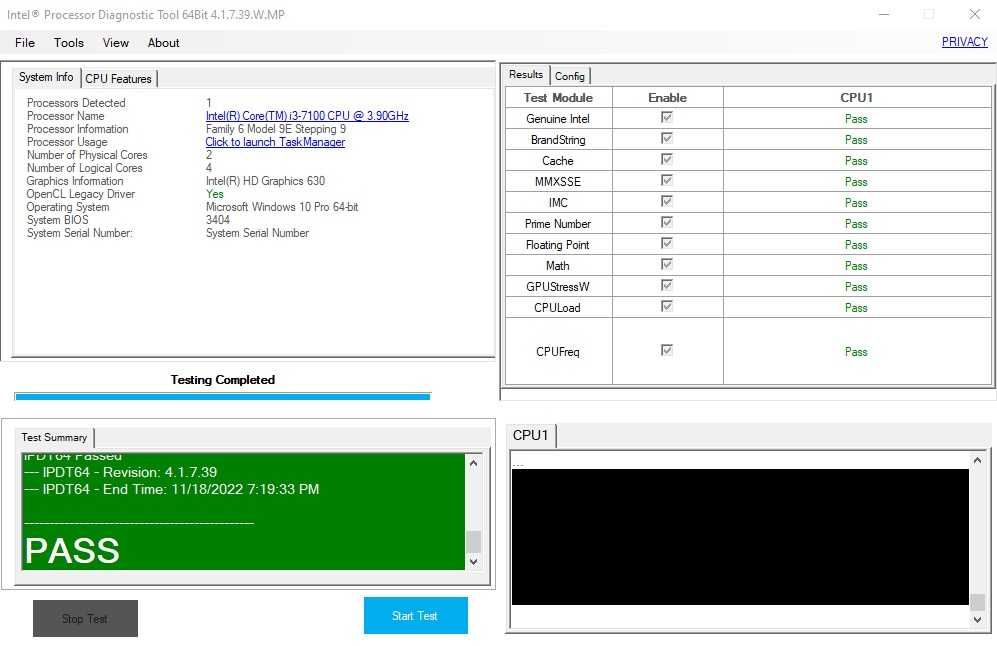Click the Floating Point Pass result
Image resolution: width=997 pixels, height=646 pixels.
click(x=856, y=245)
